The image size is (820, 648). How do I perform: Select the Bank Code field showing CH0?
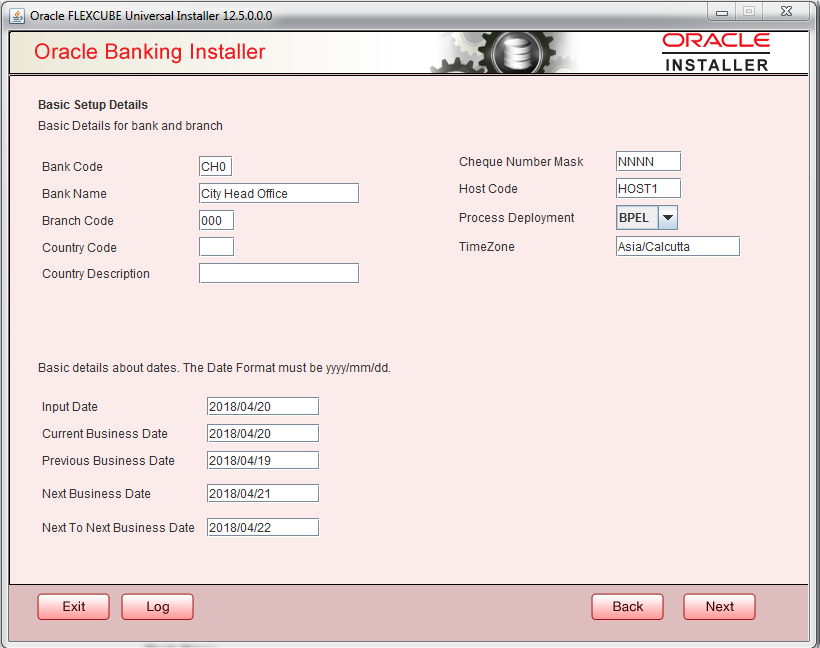216,166
